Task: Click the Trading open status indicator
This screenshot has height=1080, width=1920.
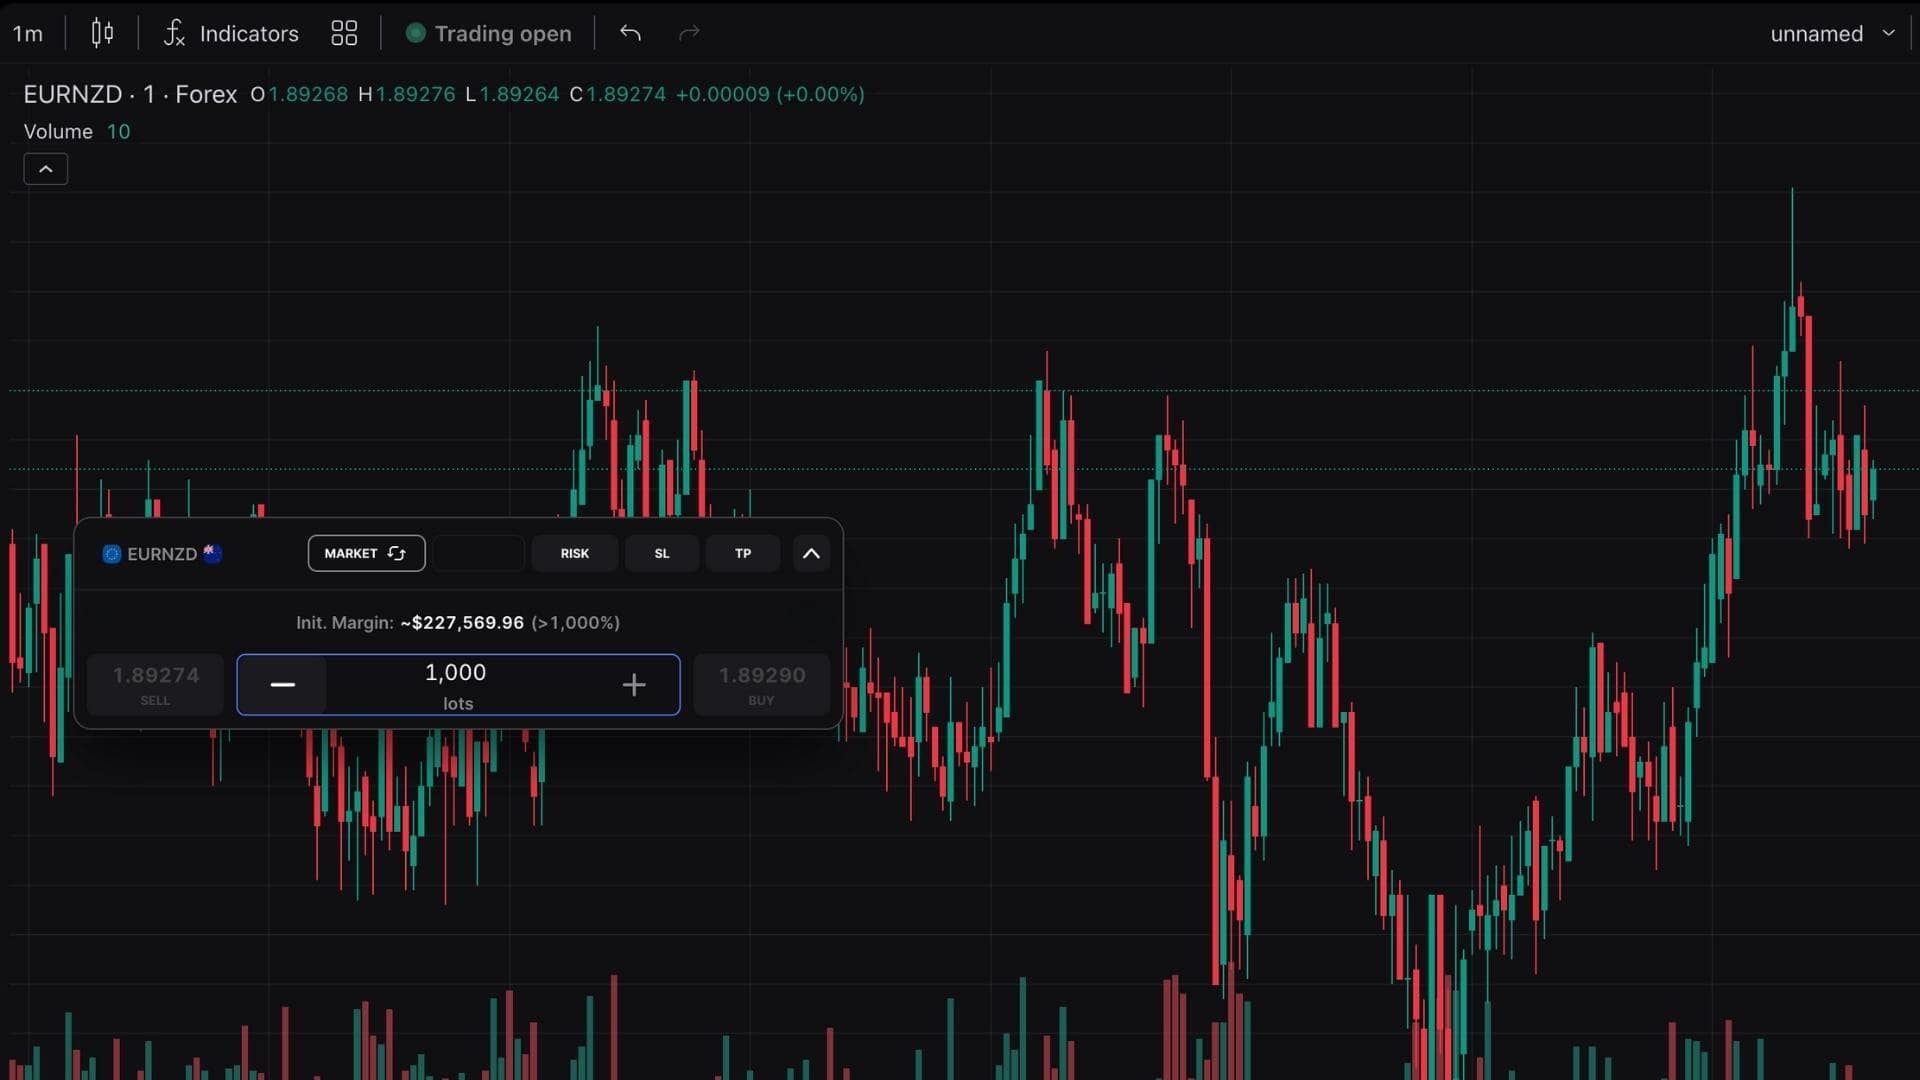Action: pos(489,34)
